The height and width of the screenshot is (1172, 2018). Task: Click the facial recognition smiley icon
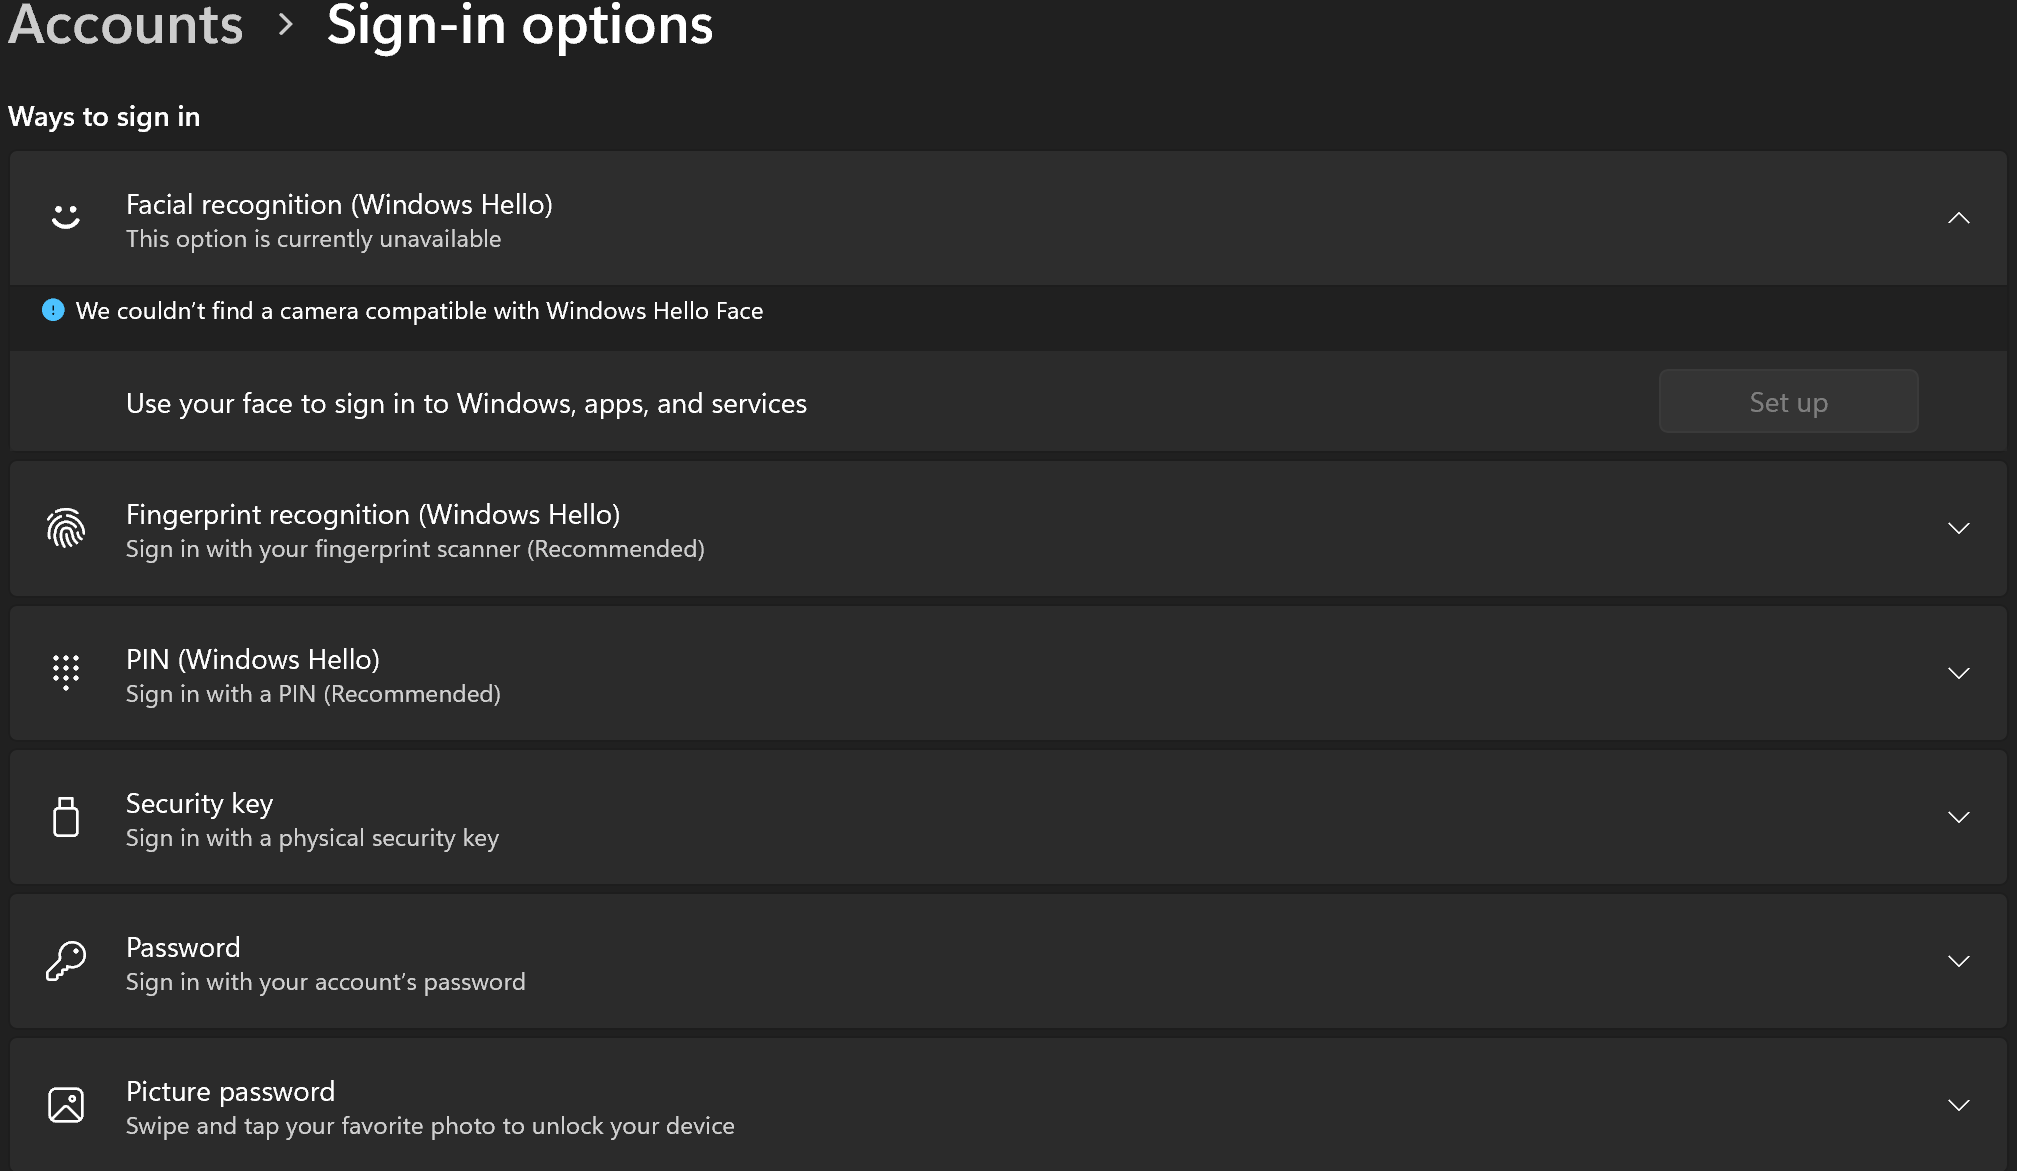66,218
